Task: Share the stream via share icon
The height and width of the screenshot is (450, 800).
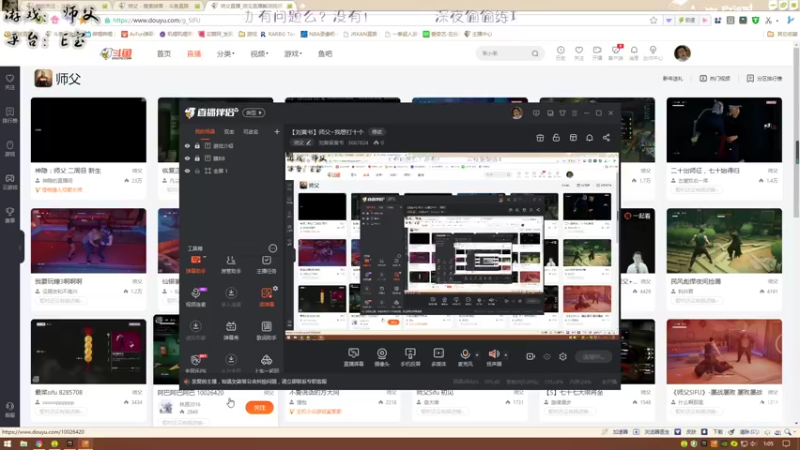Action: [x=606, y=138]
